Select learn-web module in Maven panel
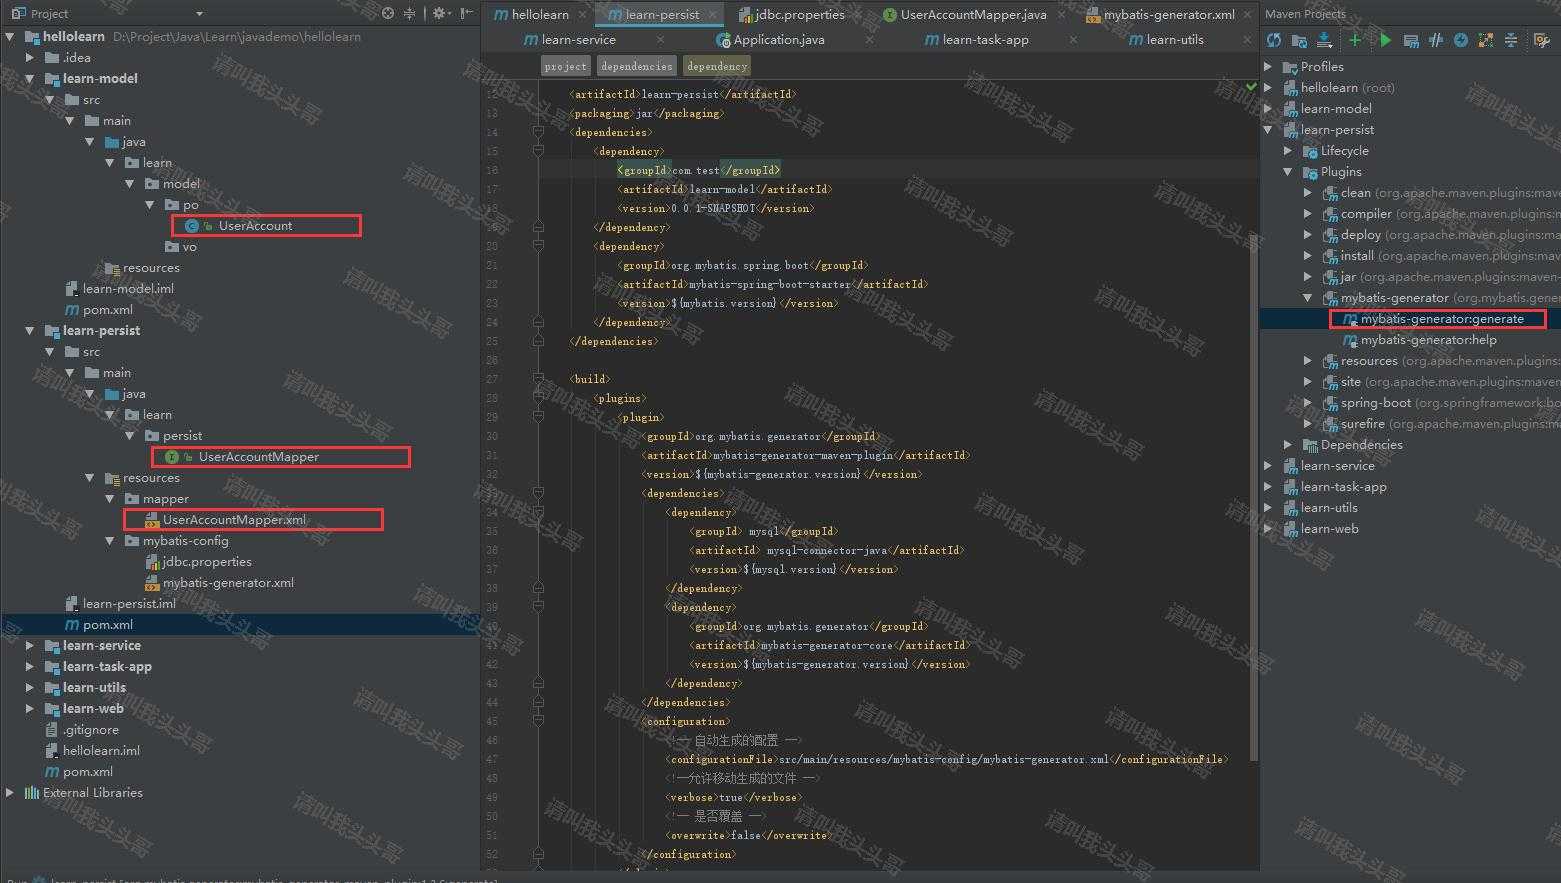The width and height of the screenshot is (1561, 883). 1329,528
